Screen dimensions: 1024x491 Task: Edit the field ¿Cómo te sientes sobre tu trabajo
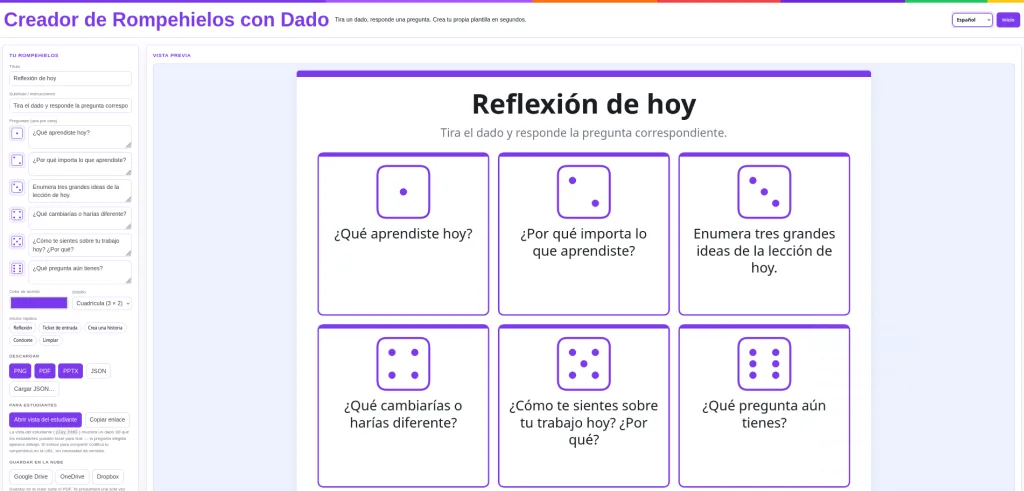[80, 245]
